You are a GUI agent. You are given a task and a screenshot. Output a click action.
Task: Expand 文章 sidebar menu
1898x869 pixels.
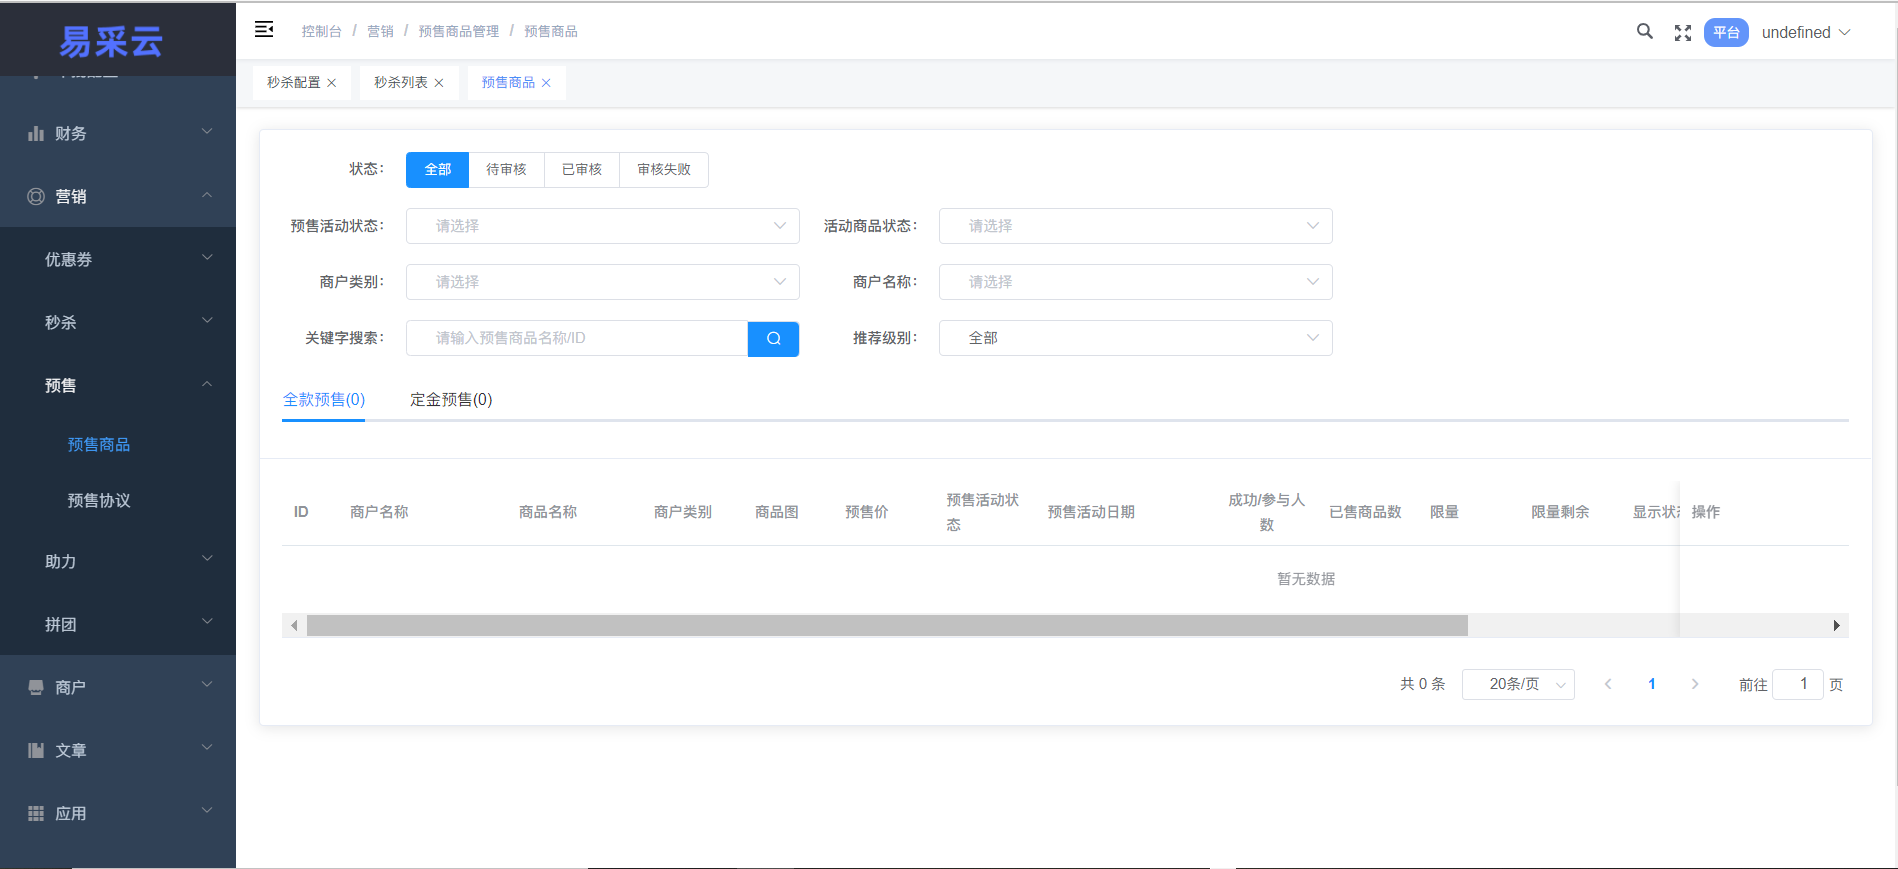207,748
